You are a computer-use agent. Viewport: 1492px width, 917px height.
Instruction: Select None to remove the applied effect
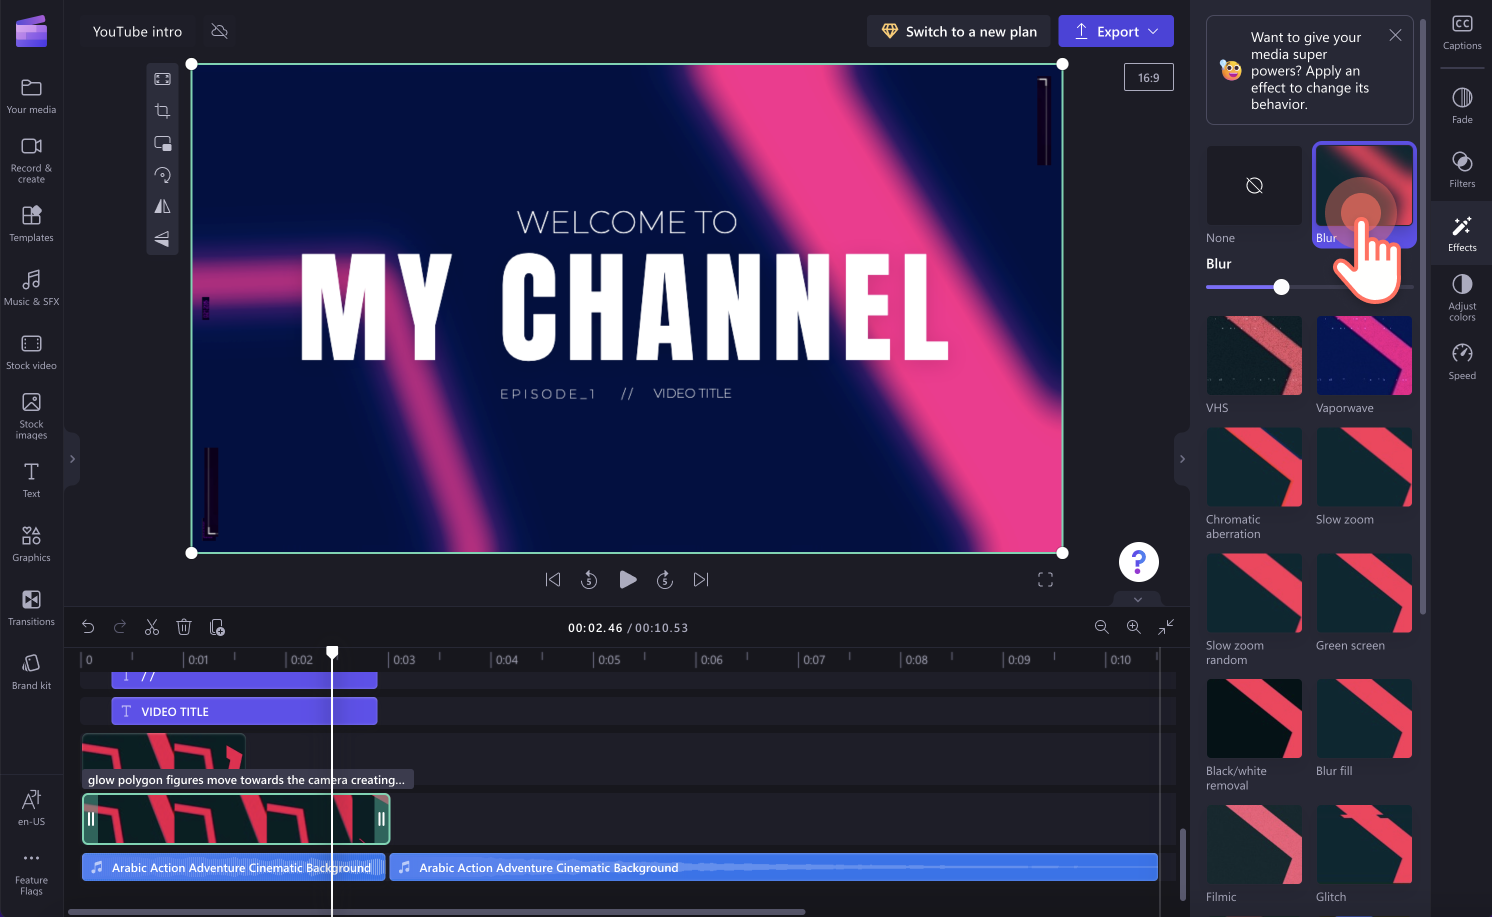1254,185
